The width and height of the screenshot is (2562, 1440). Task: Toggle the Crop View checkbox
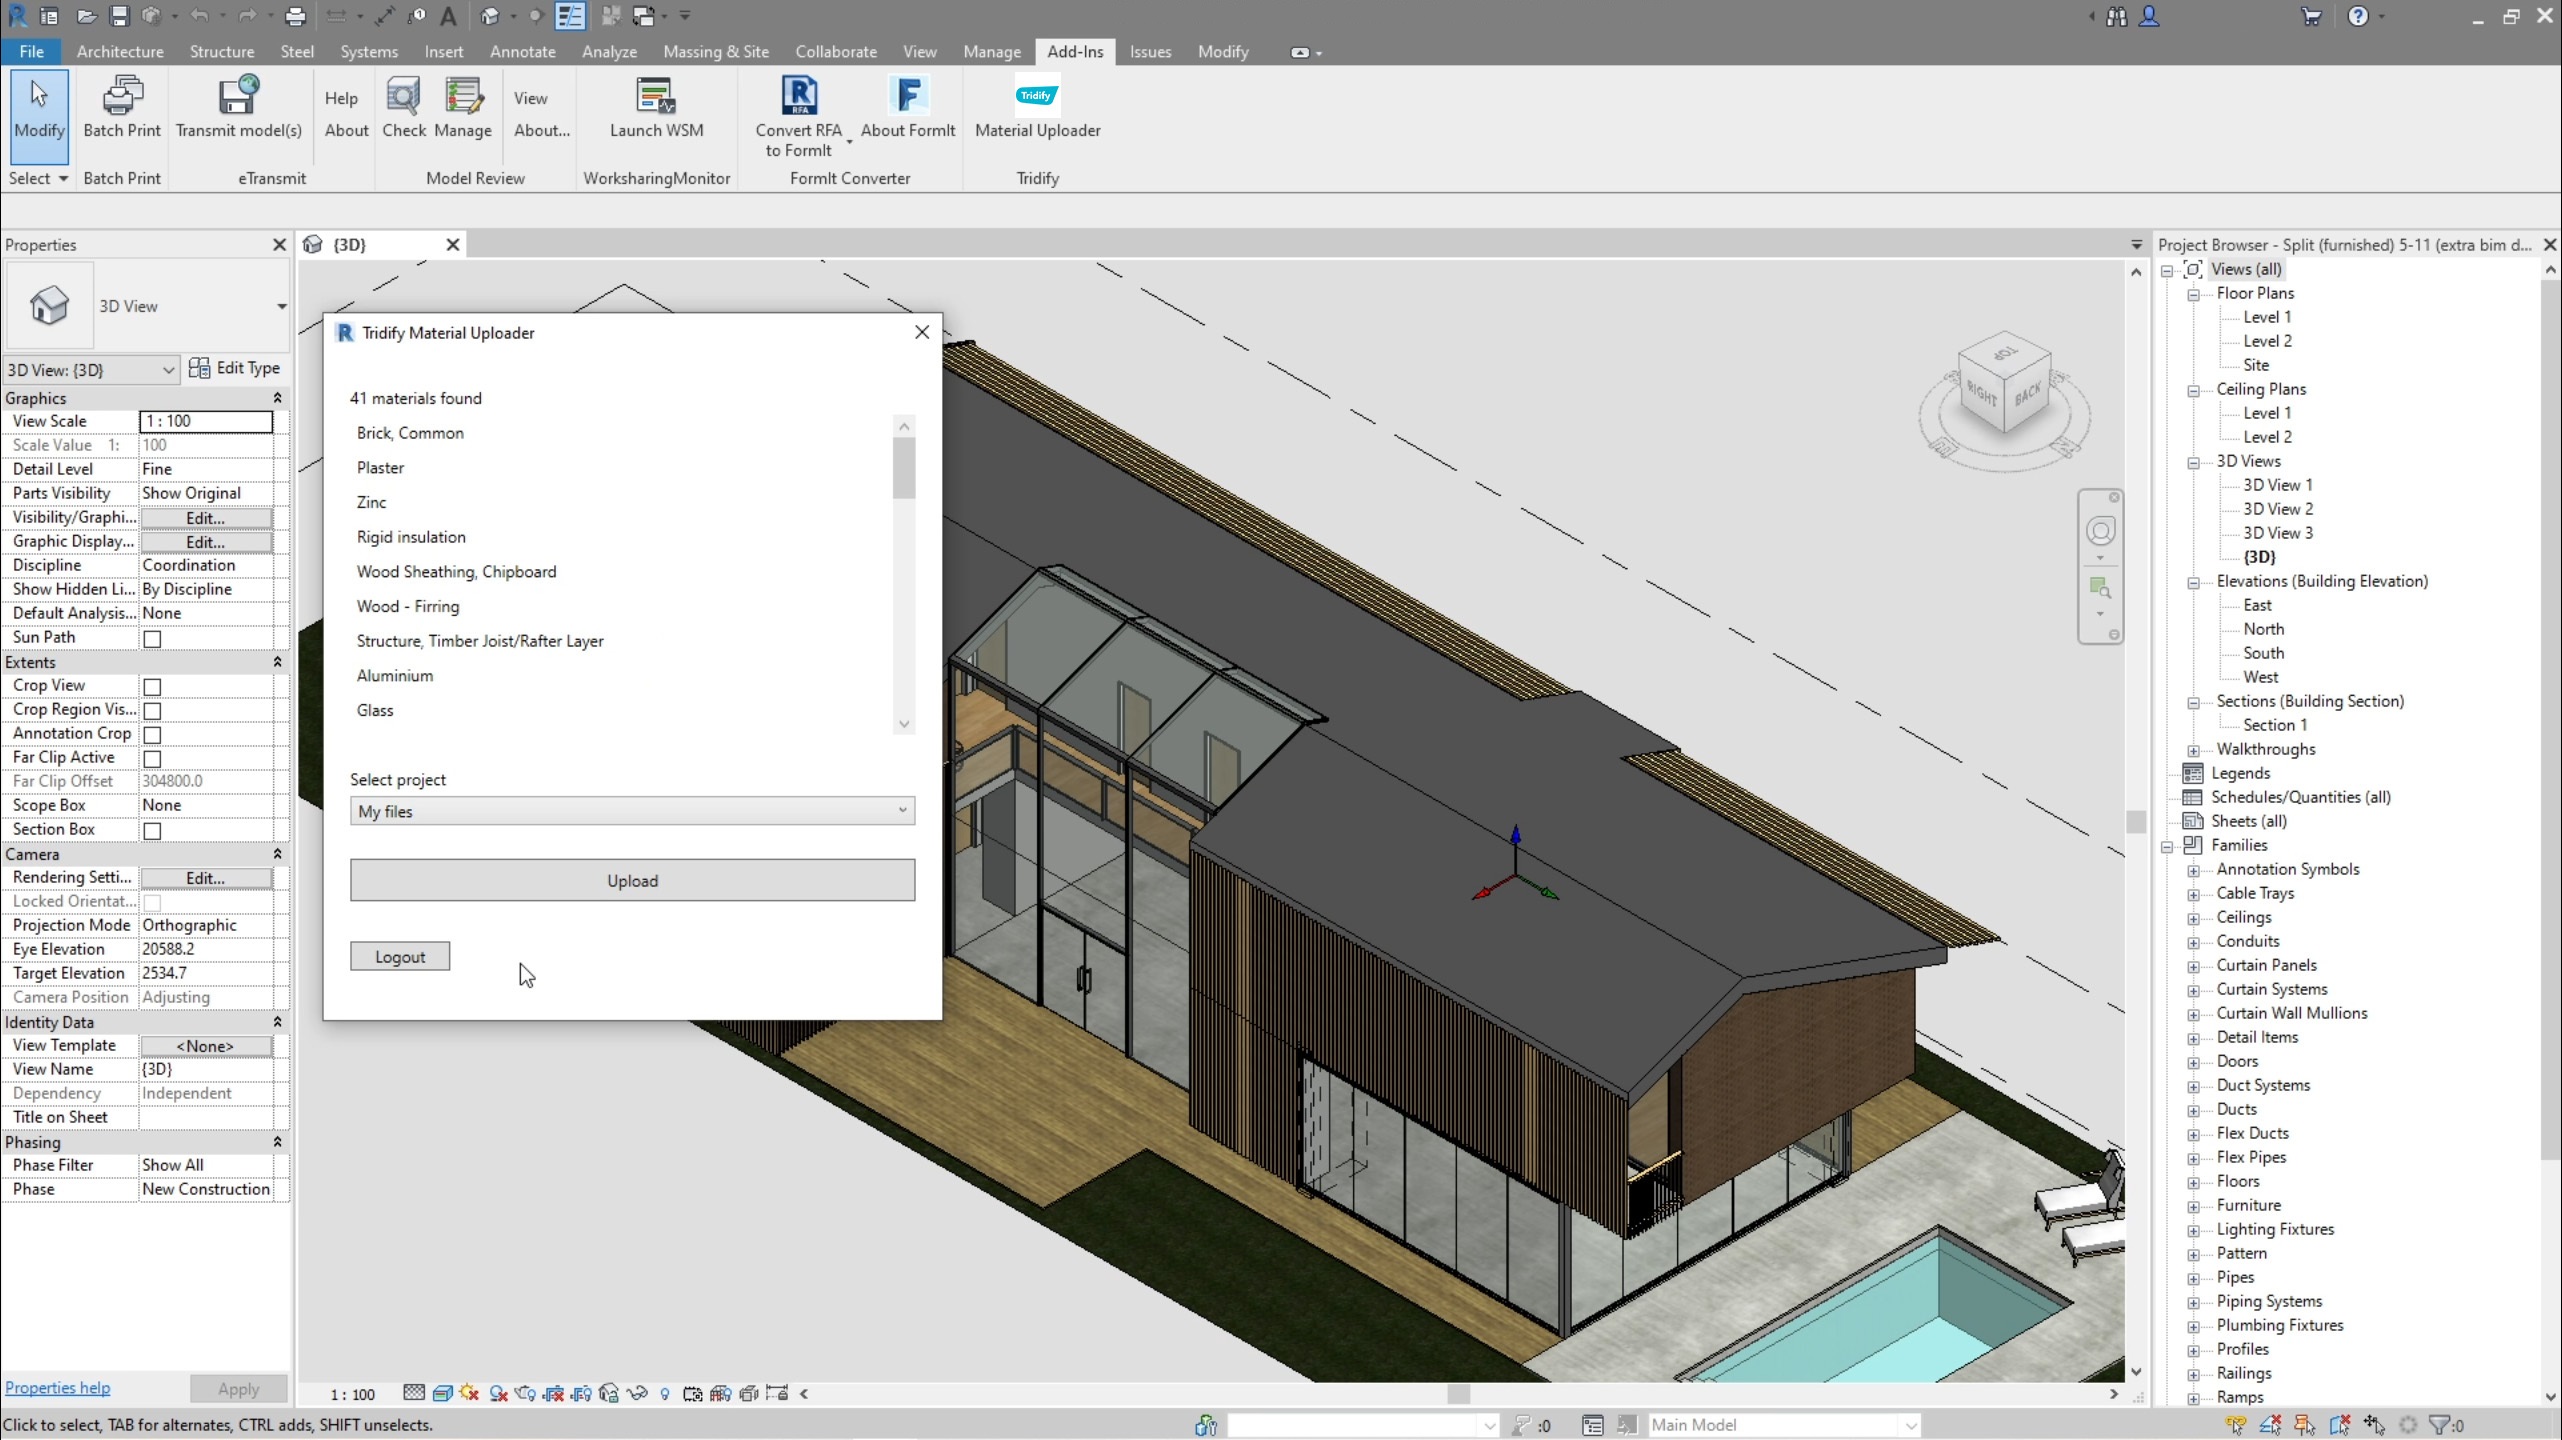click(x=152, y=686)
